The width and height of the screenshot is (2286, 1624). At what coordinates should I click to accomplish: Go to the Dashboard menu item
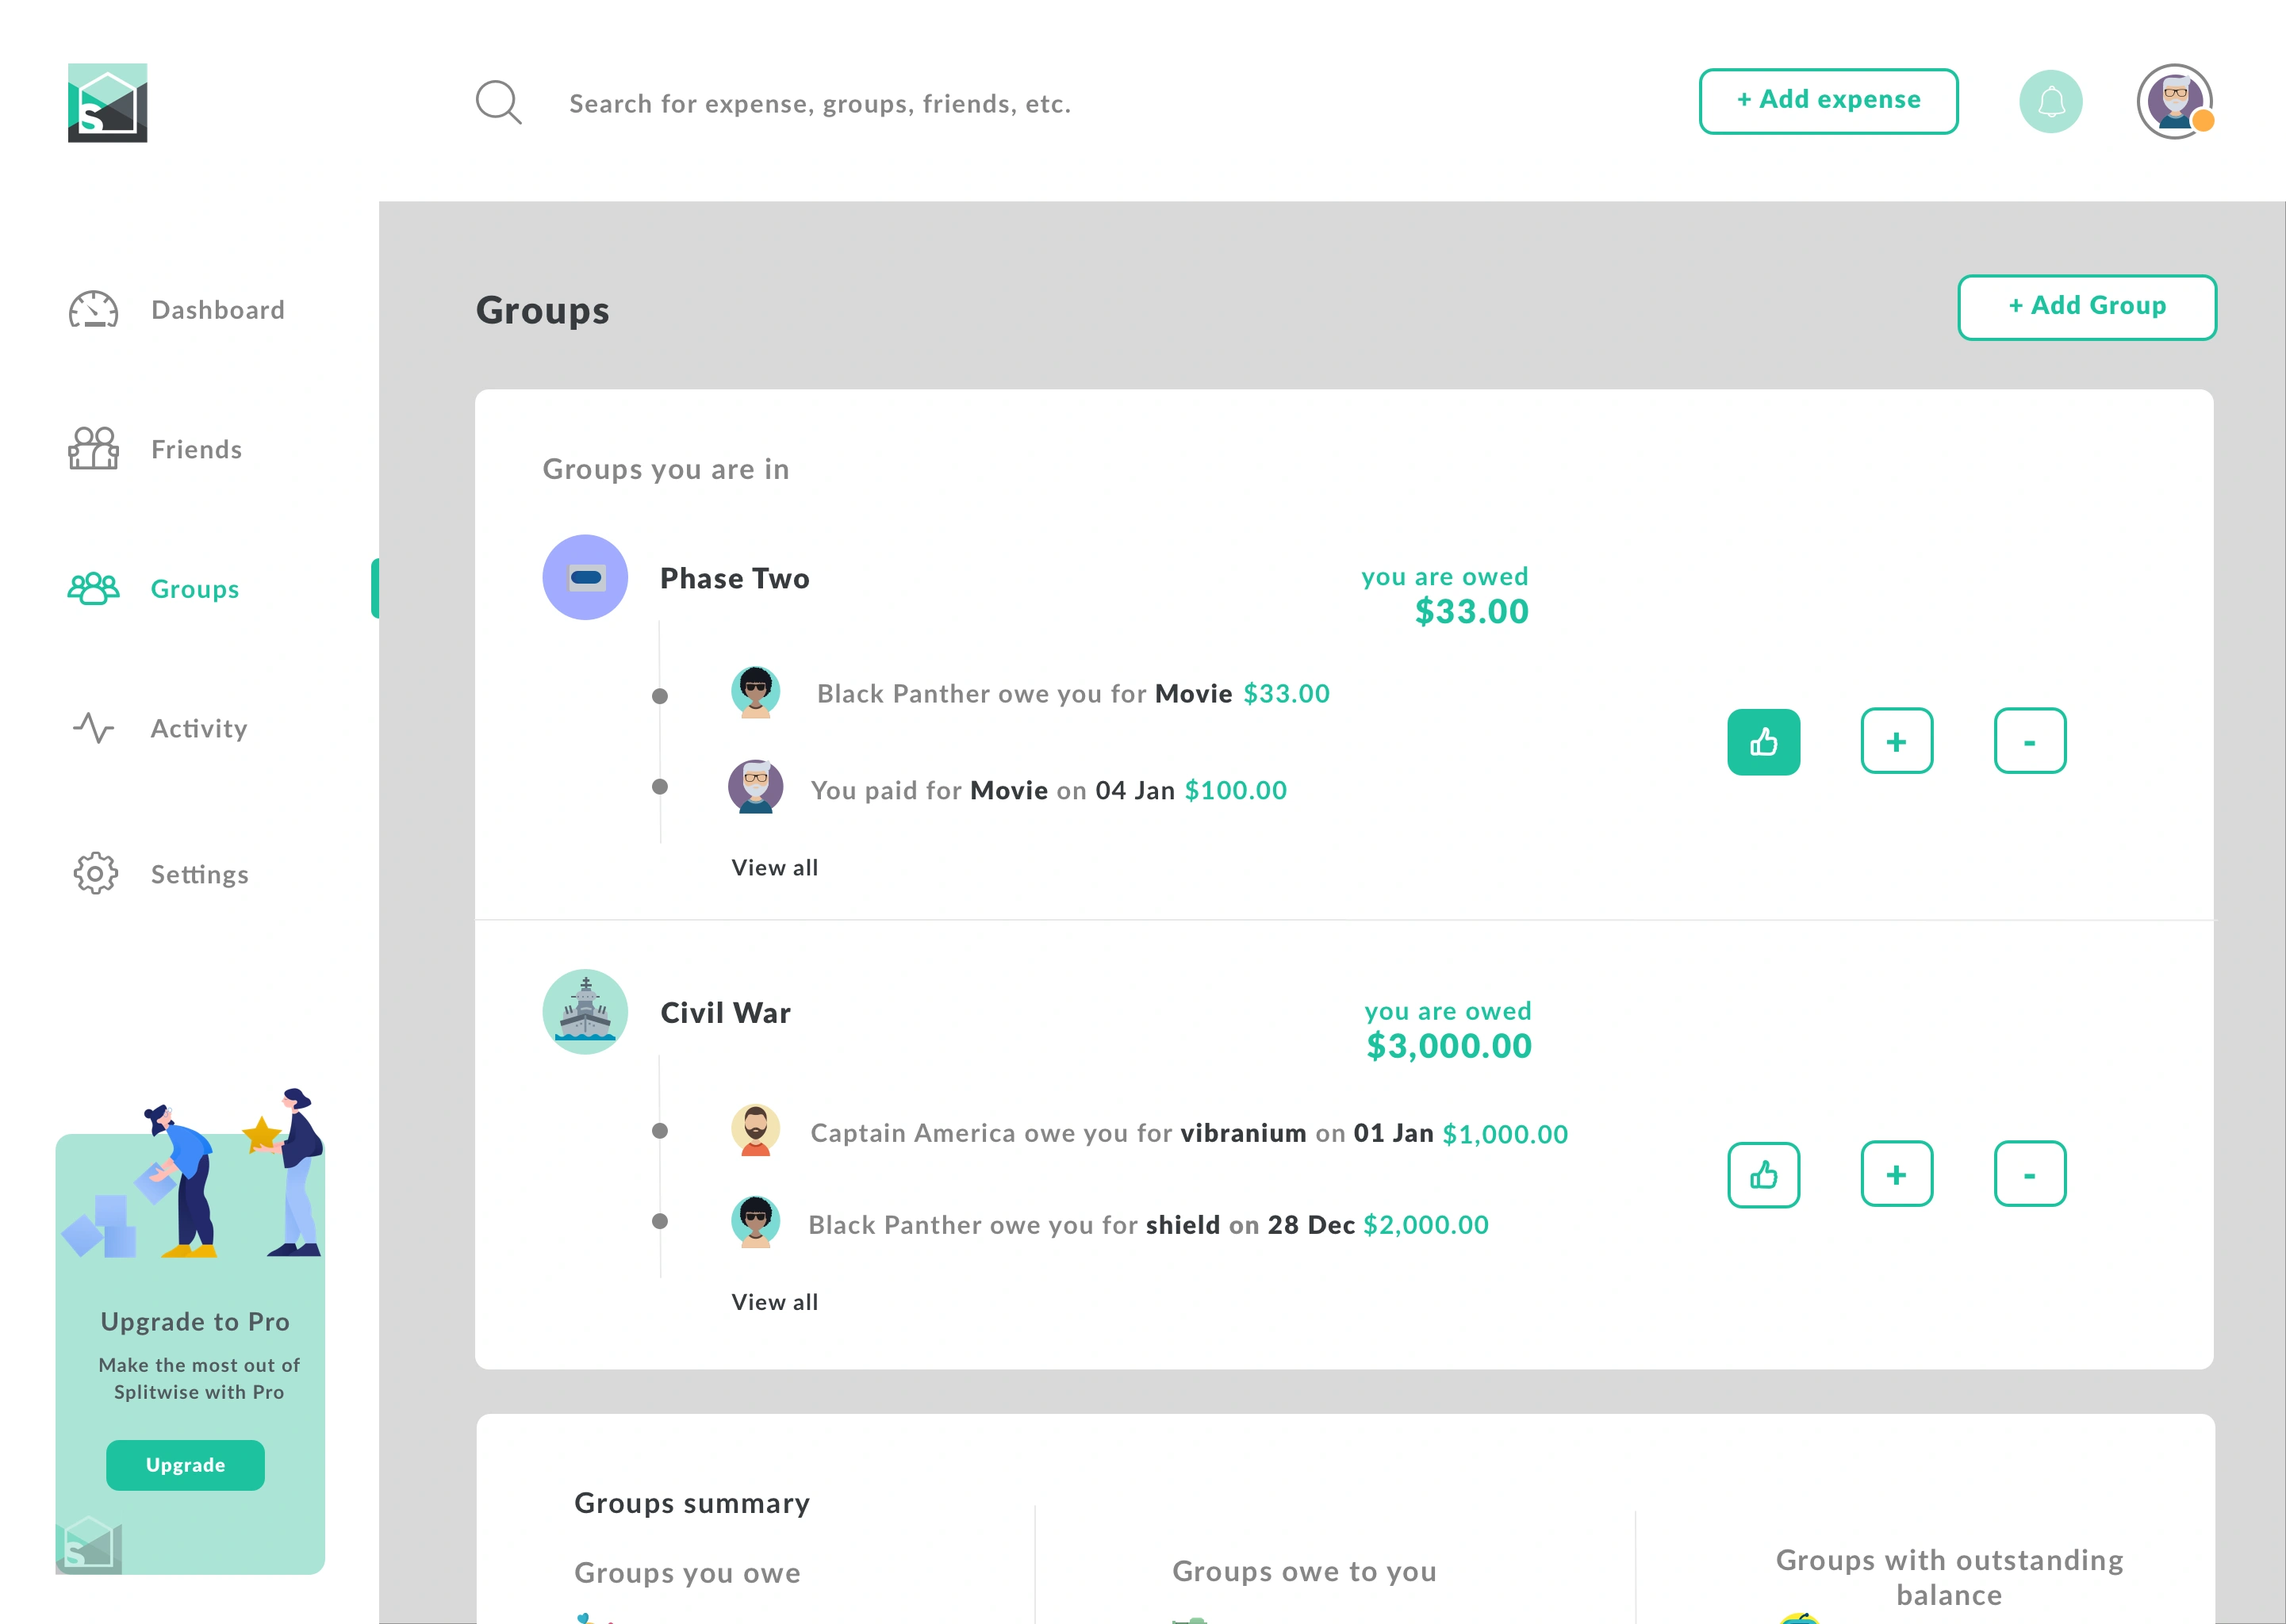[x=217, y=310]
